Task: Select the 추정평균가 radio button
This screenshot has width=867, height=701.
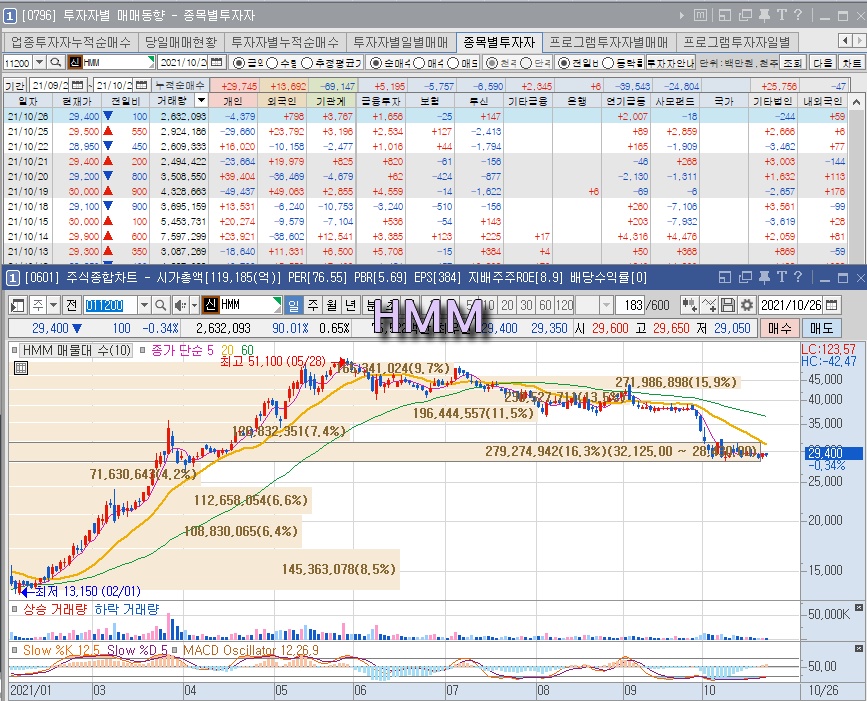Action: point(307,63)
